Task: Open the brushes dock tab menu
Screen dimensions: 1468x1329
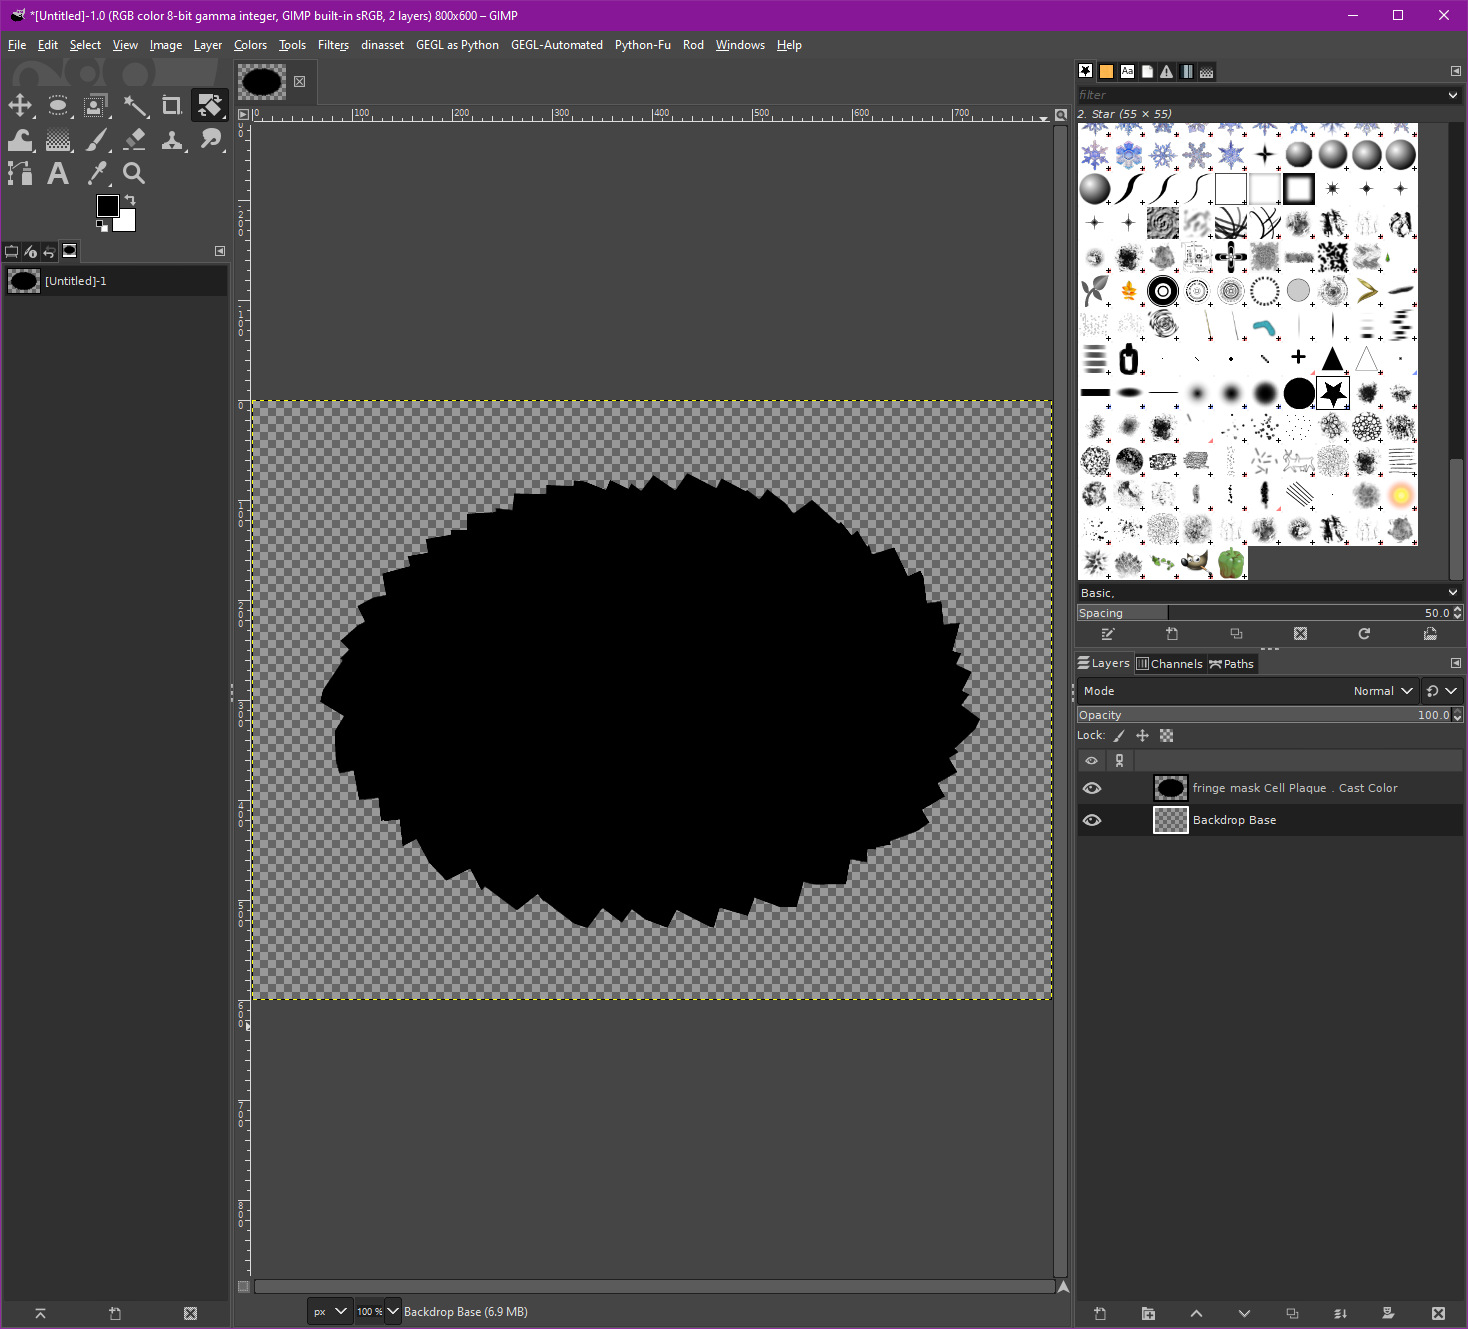Action: point(1456,71)
